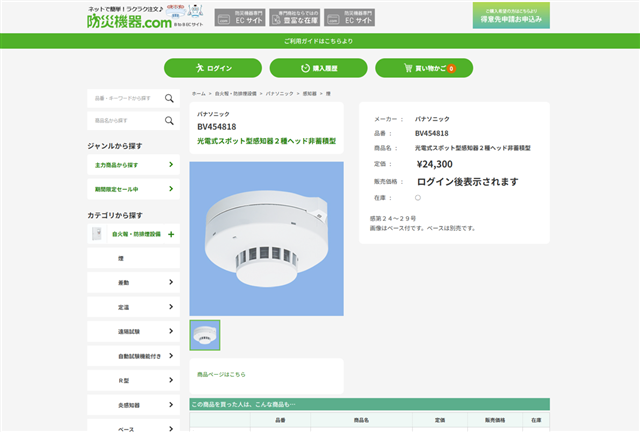
Task: Click the keyword search magnifier icon
Action: pos(169,98)
